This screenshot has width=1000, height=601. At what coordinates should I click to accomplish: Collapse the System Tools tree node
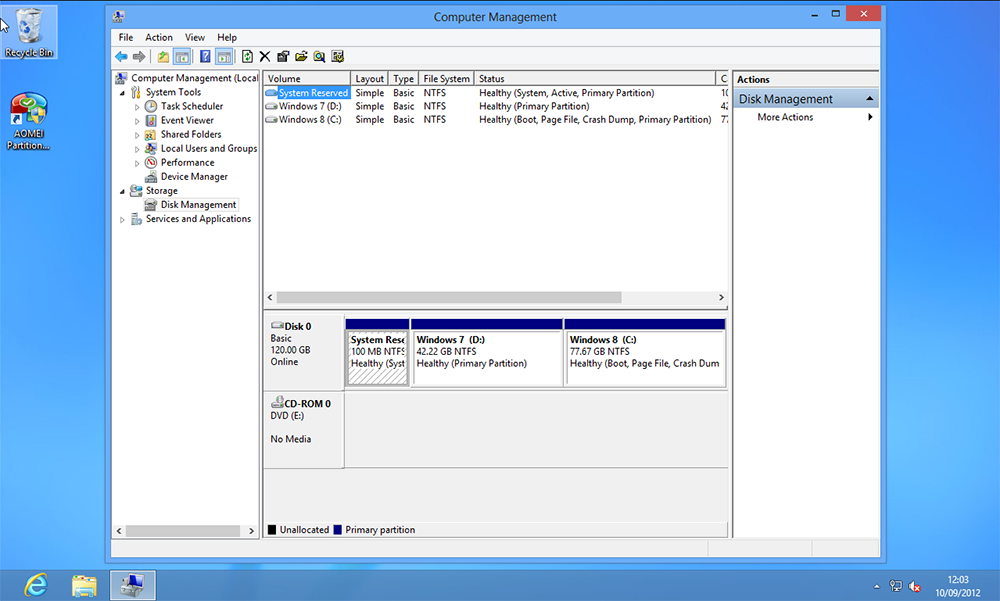[122, 93]
